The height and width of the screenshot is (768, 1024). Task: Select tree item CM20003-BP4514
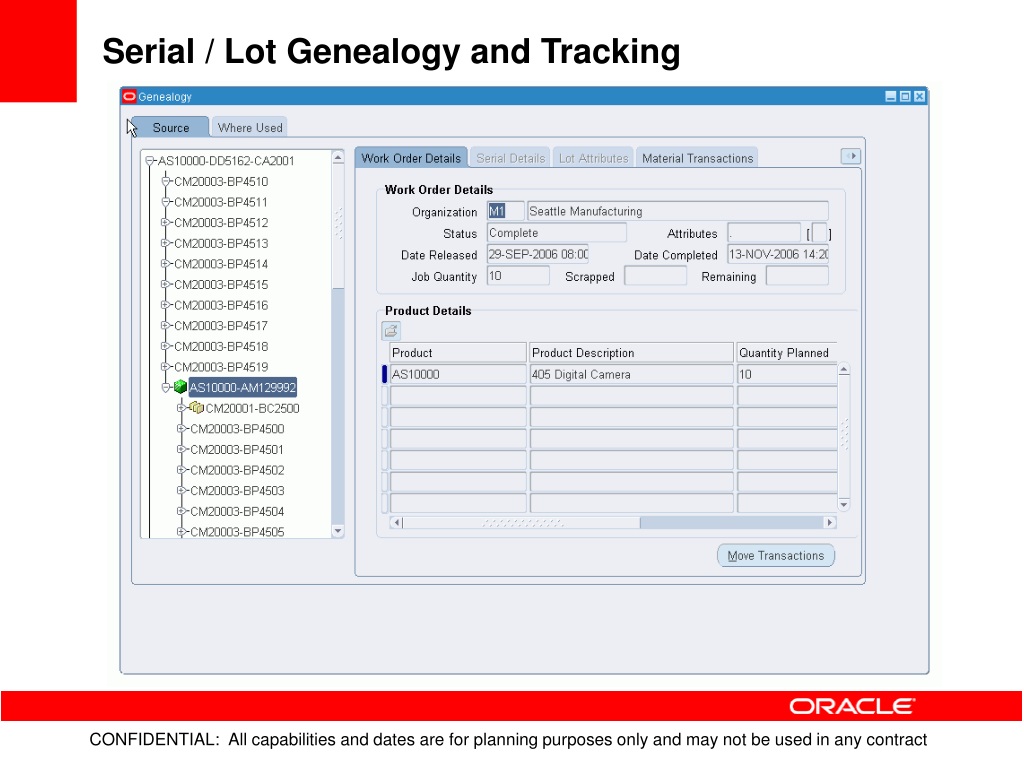click(x=221, y=264)
